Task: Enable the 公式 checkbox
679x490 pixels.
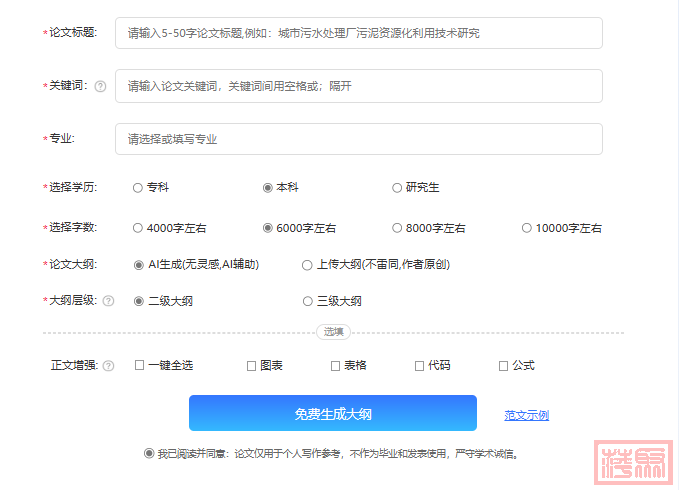Action: [504, 366]
